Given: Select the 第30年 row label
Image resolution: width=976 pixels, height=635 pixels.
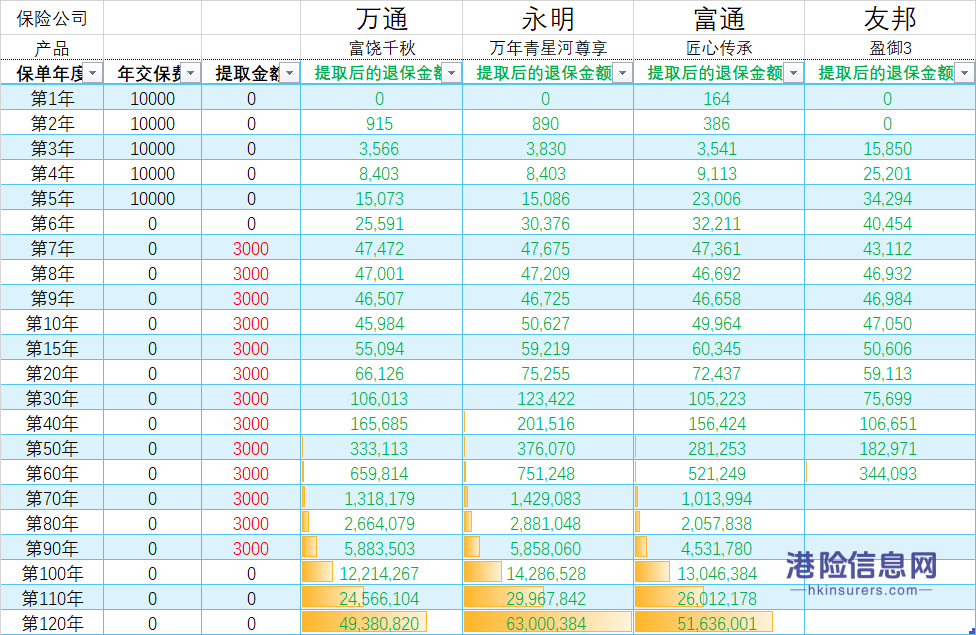Looking at the screenshot, I should point(52,398).
